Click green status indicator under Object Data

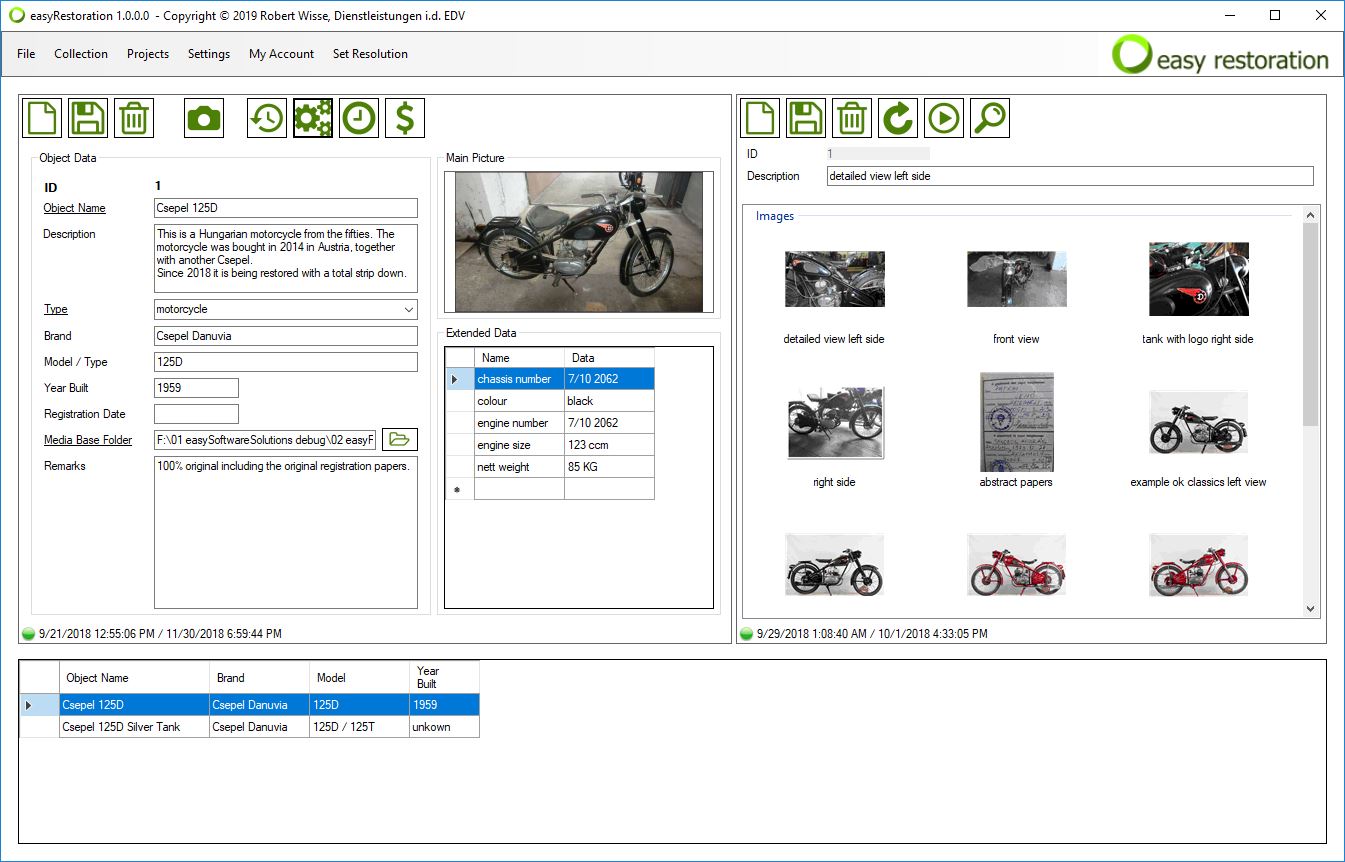[28, 634]
